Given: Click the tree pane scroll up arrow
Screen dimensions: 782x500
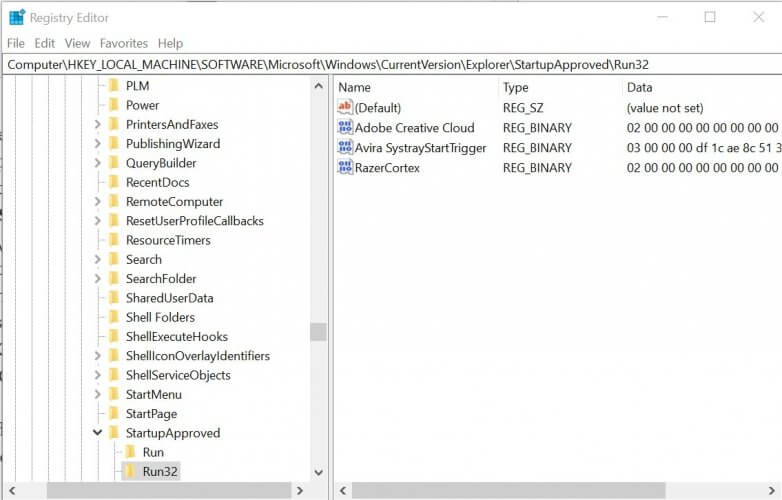Looking at the screenshot, I should click(318, 86).
